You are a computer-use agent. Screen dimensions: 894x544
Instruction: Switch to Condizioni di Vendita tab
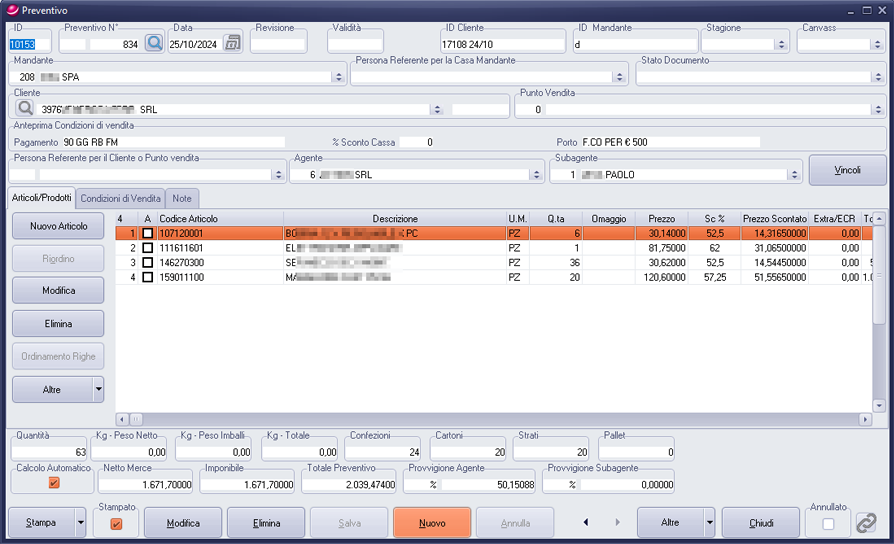[120, 199]
